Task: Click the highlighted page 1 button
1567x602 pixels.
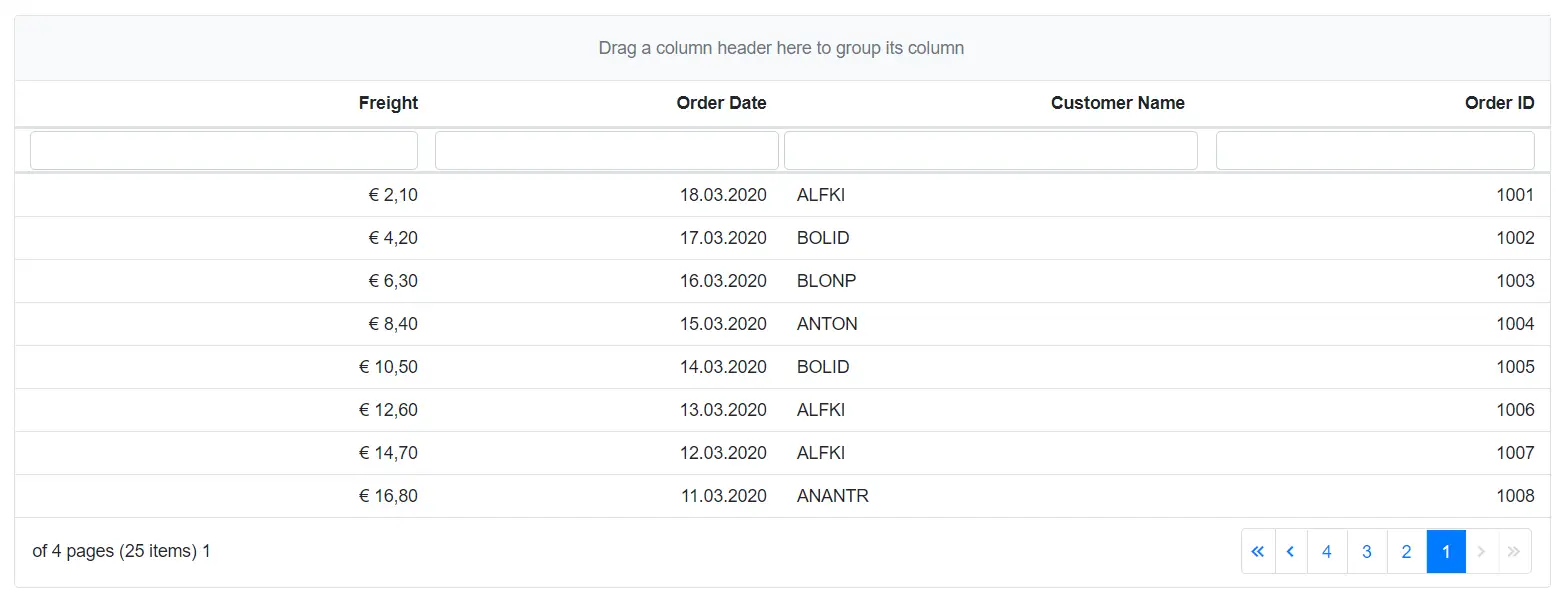Action: coord(1445,551)
